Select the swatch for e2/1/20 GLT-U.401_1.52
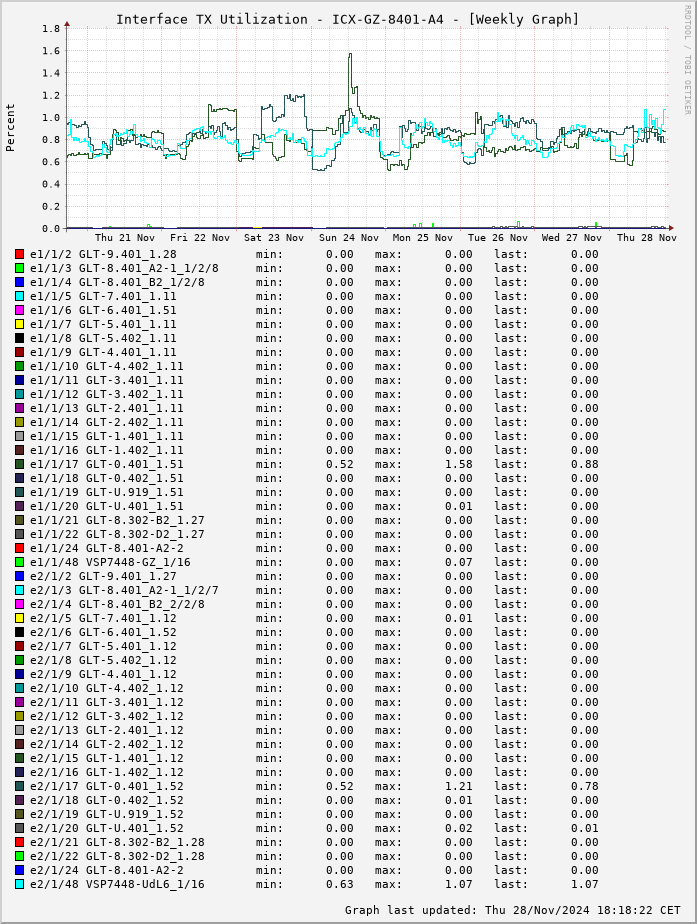Screen dimensions: 697x924 pyautogui.click(x=20, y=828)
